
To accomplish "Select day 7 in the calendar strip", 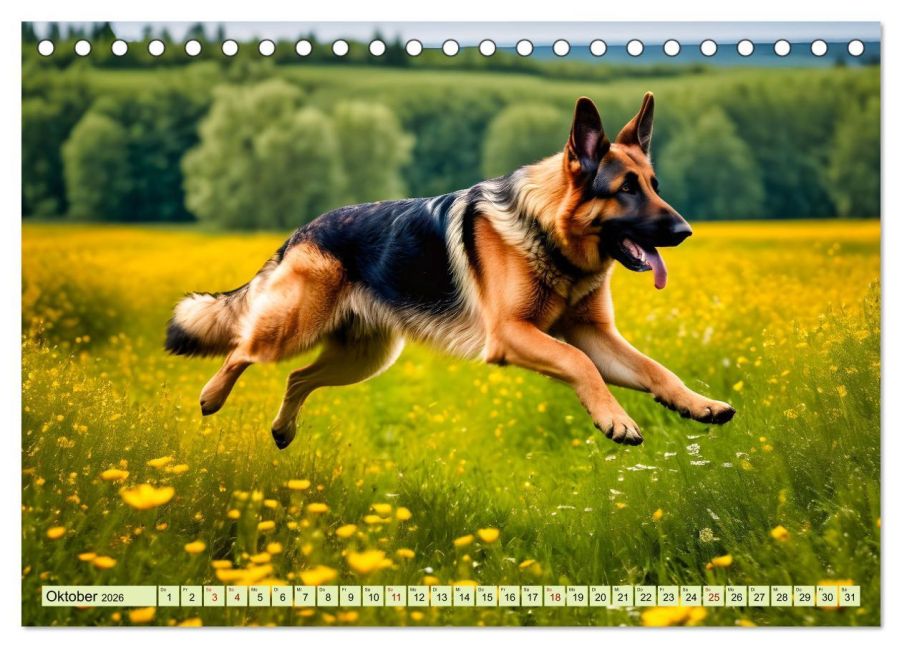I will [x=305, y=596].
